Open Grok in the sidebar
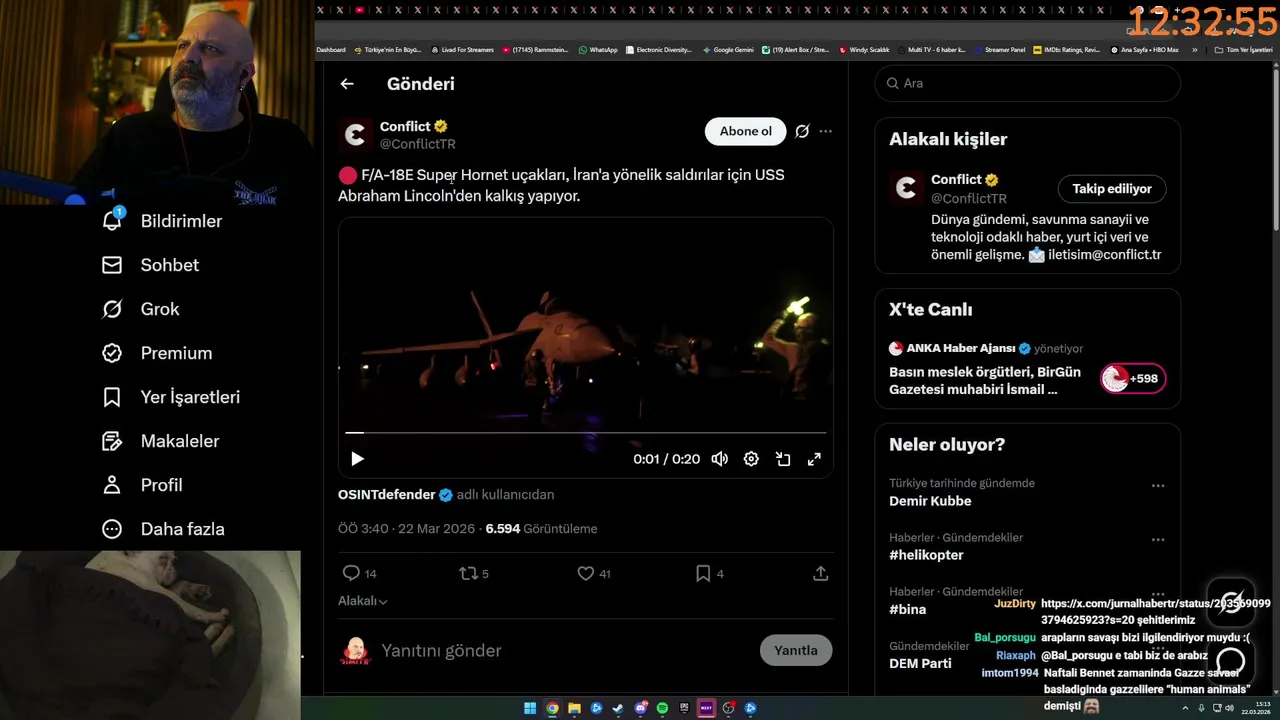Screen dimensions: 1280x720 pos(140,309)
